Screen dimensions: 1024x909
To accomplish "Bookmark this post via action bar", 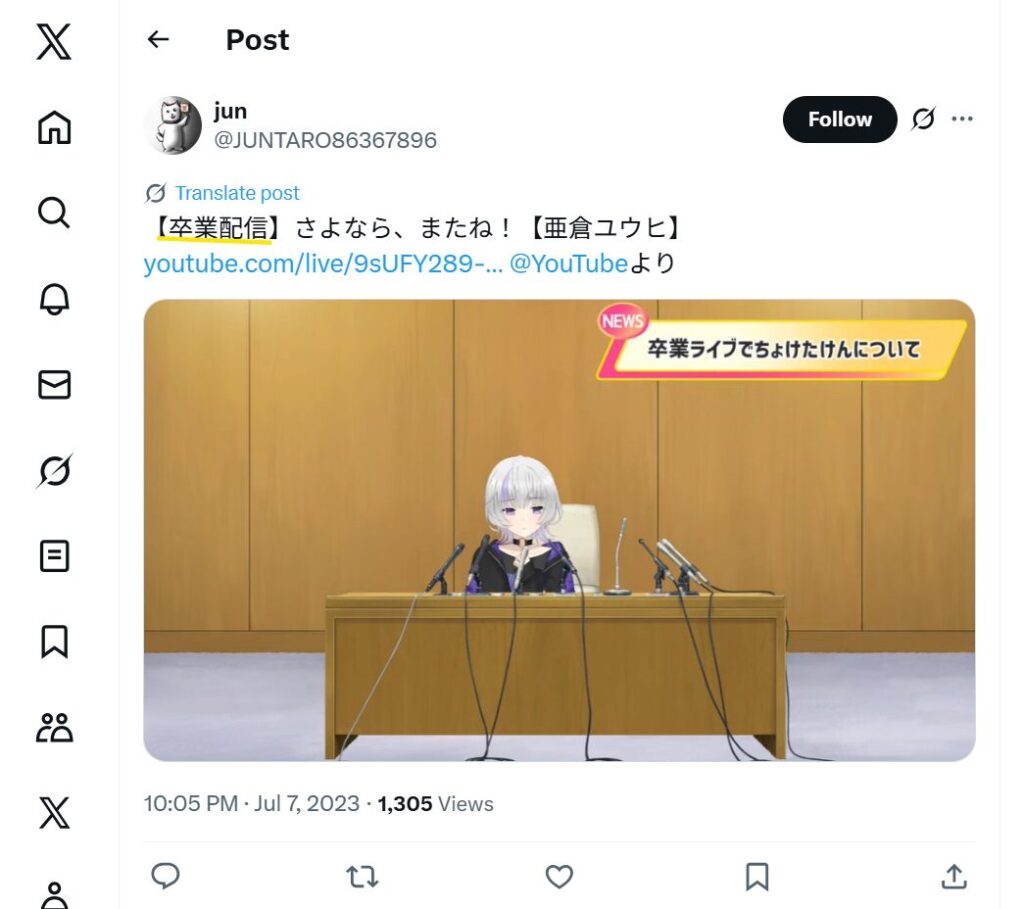I will click(757, 876).
